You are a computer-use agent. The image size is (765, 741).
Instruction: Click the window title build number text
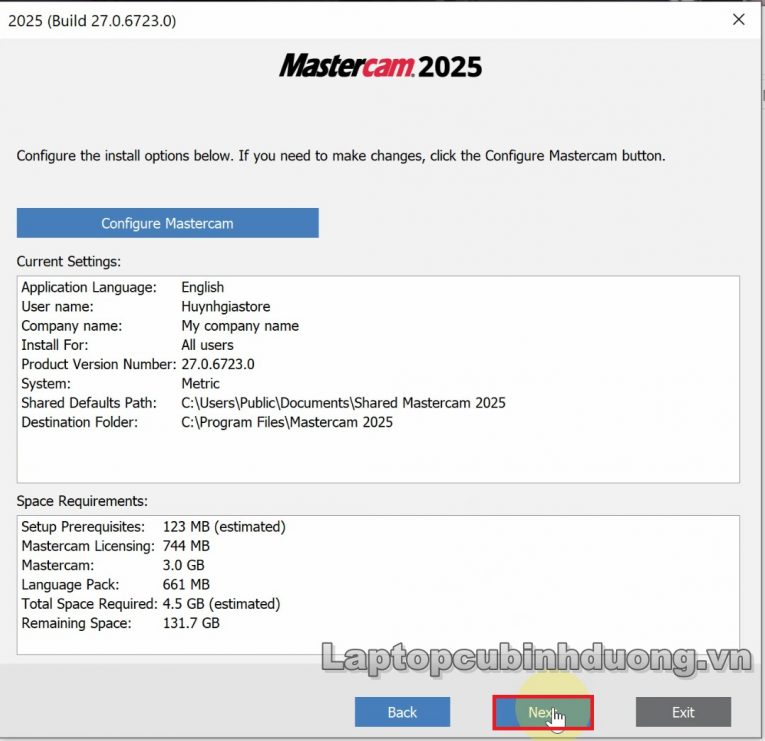click(x=92, y=20)
